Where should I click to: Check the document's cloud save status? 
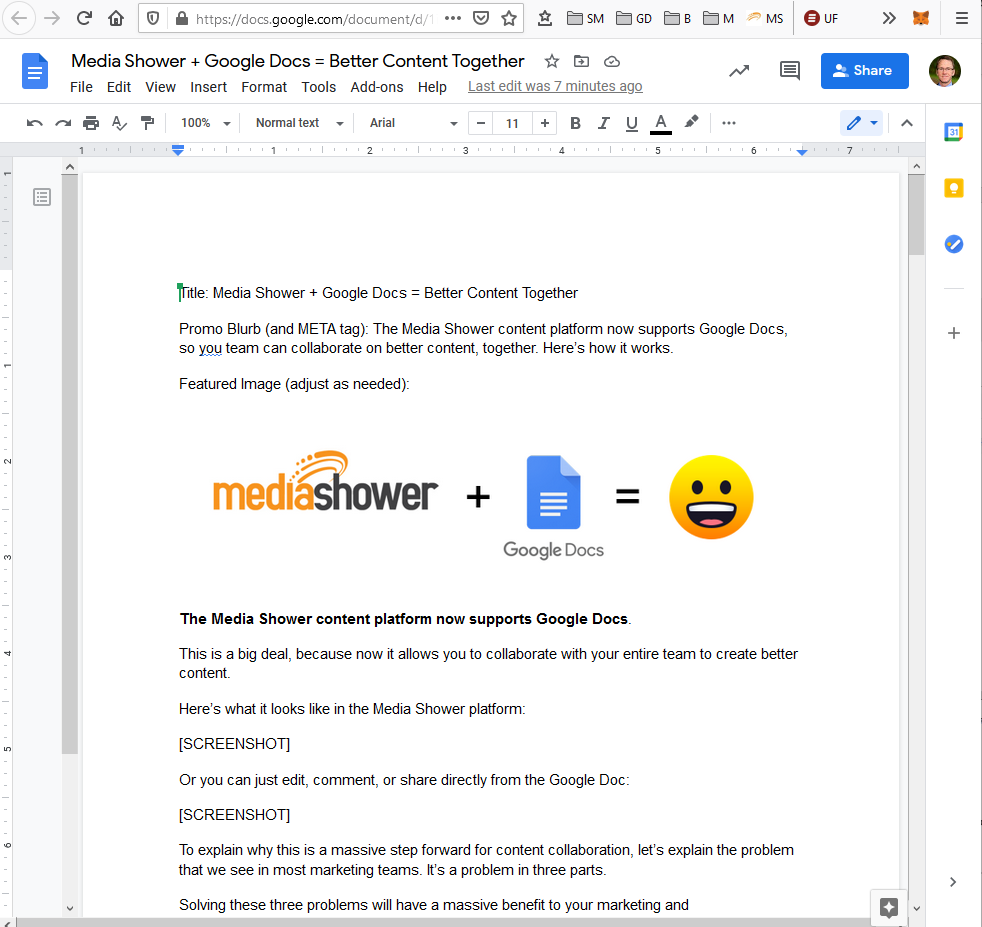coord(612,61)
